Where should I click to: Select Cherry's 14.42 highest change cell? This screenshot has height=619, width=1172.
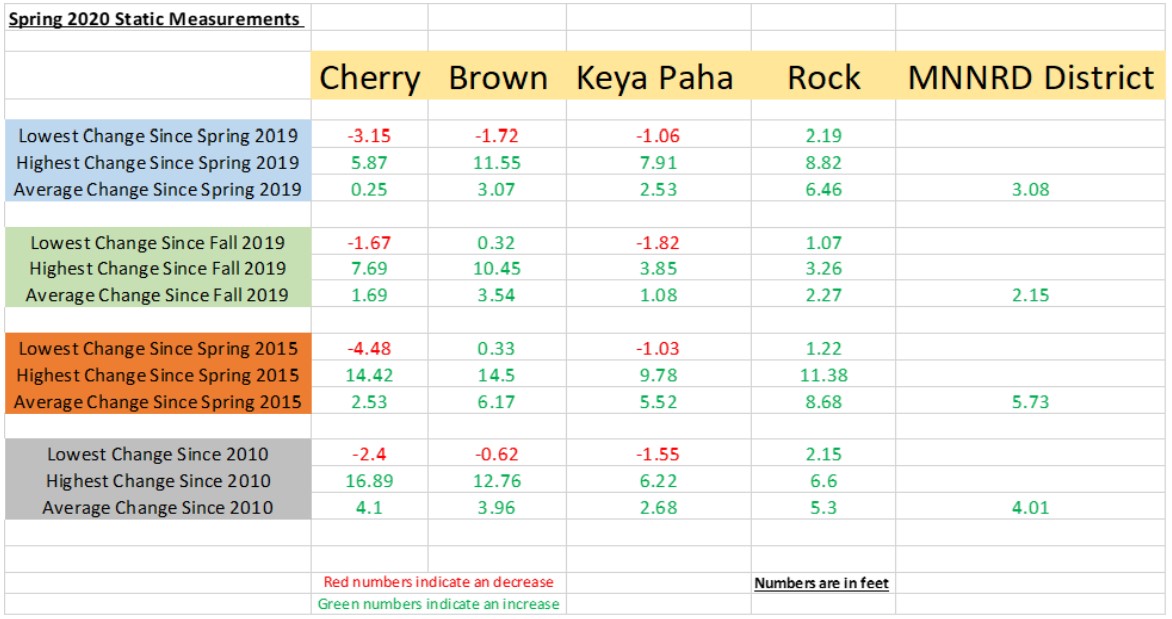click(x=369, y=375)
